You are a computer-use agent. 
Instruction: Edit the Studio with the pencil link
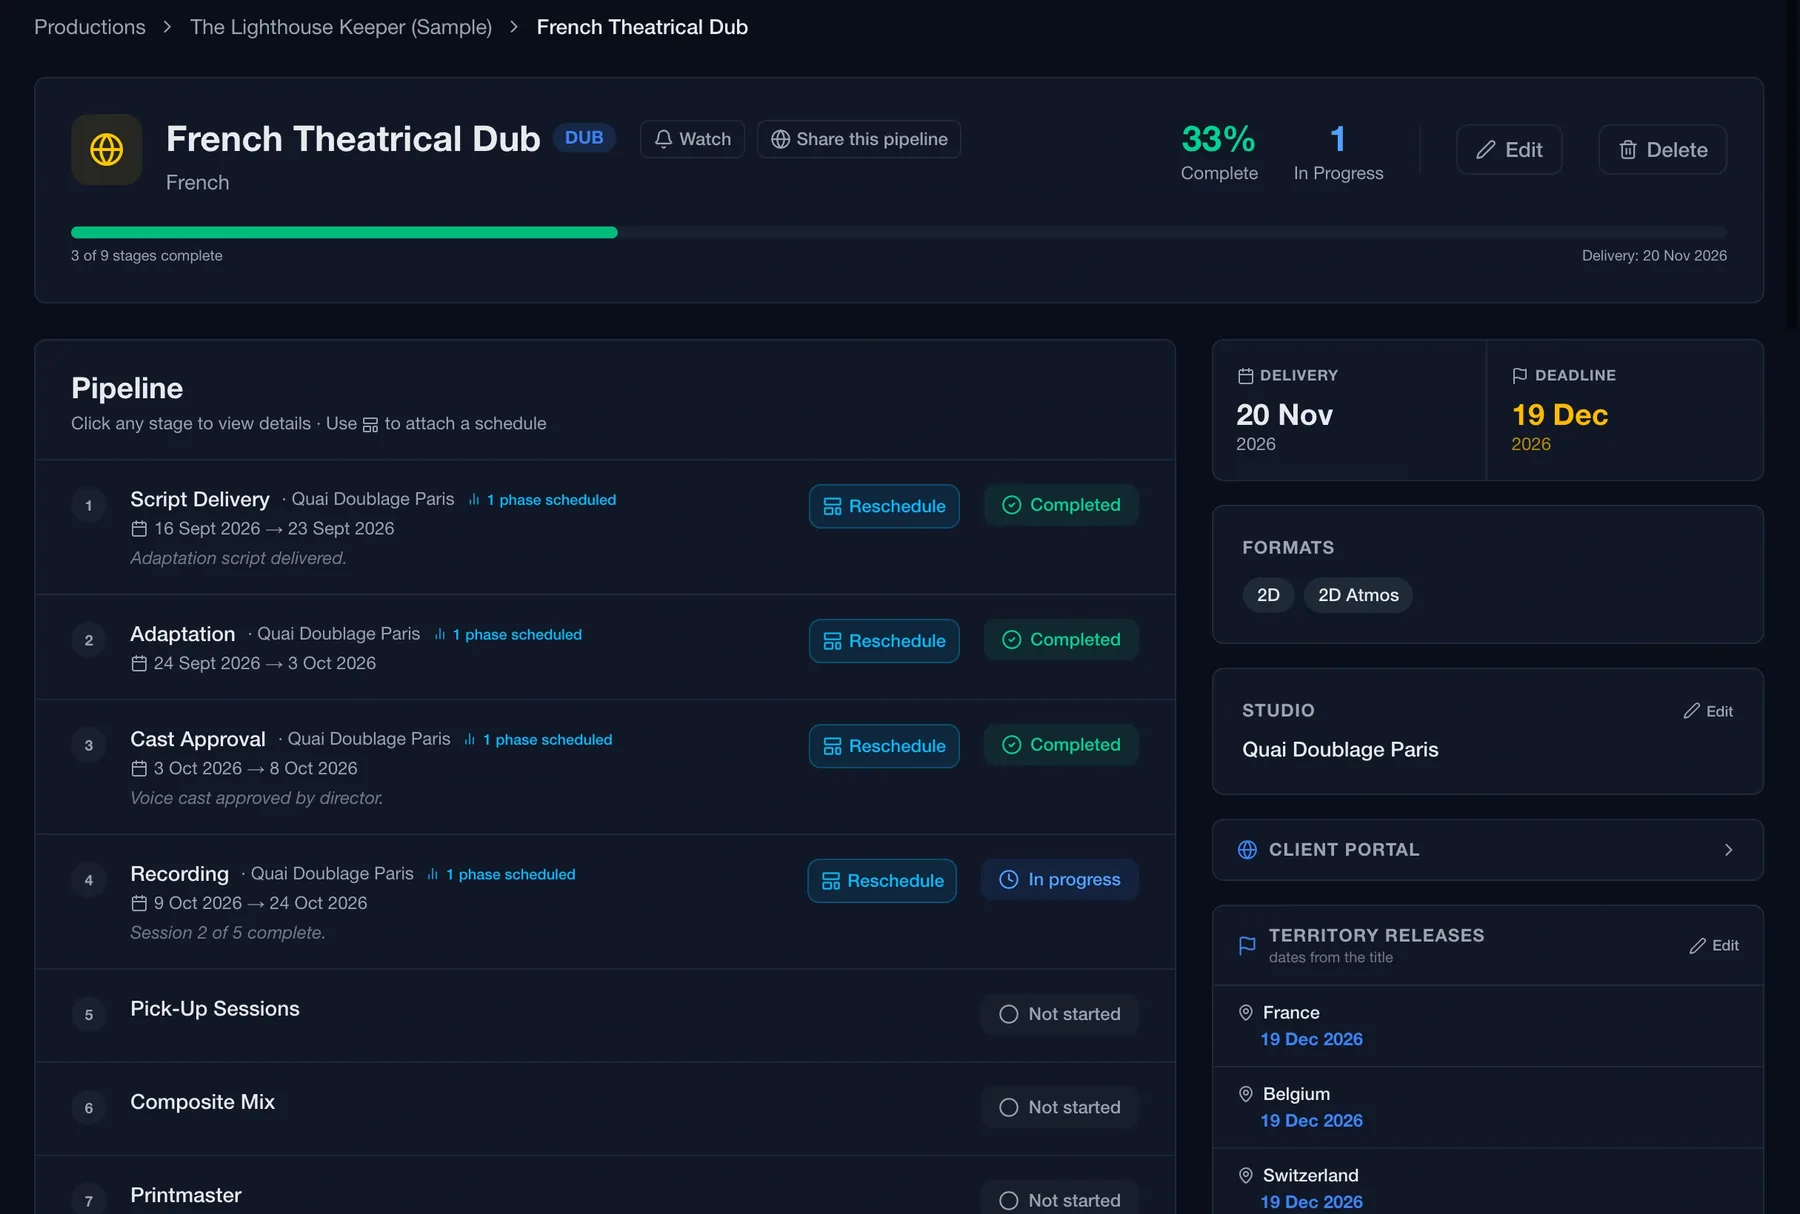click(1708, 711)
